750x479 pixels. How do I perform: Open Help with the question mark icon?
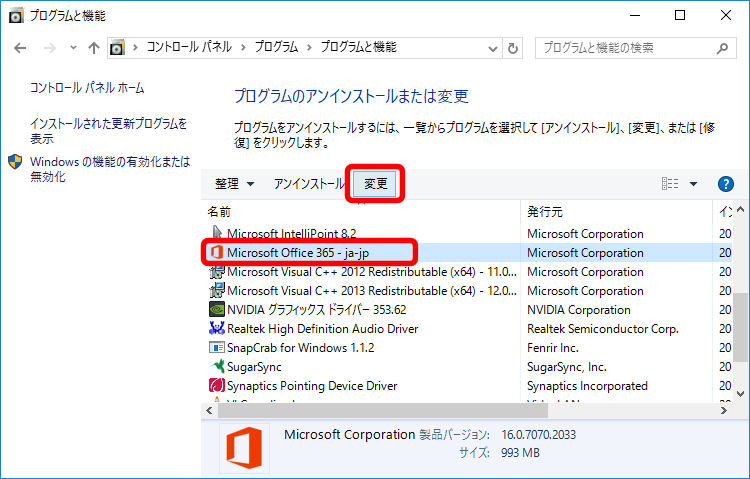[x=726, y=184]
